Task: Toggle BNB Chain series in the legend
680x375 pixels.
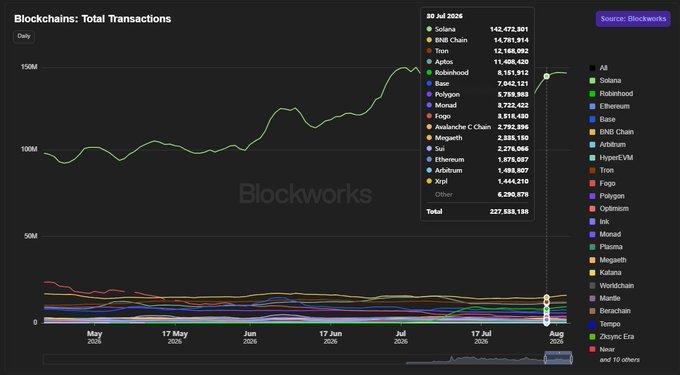Action: click(611, 132)
